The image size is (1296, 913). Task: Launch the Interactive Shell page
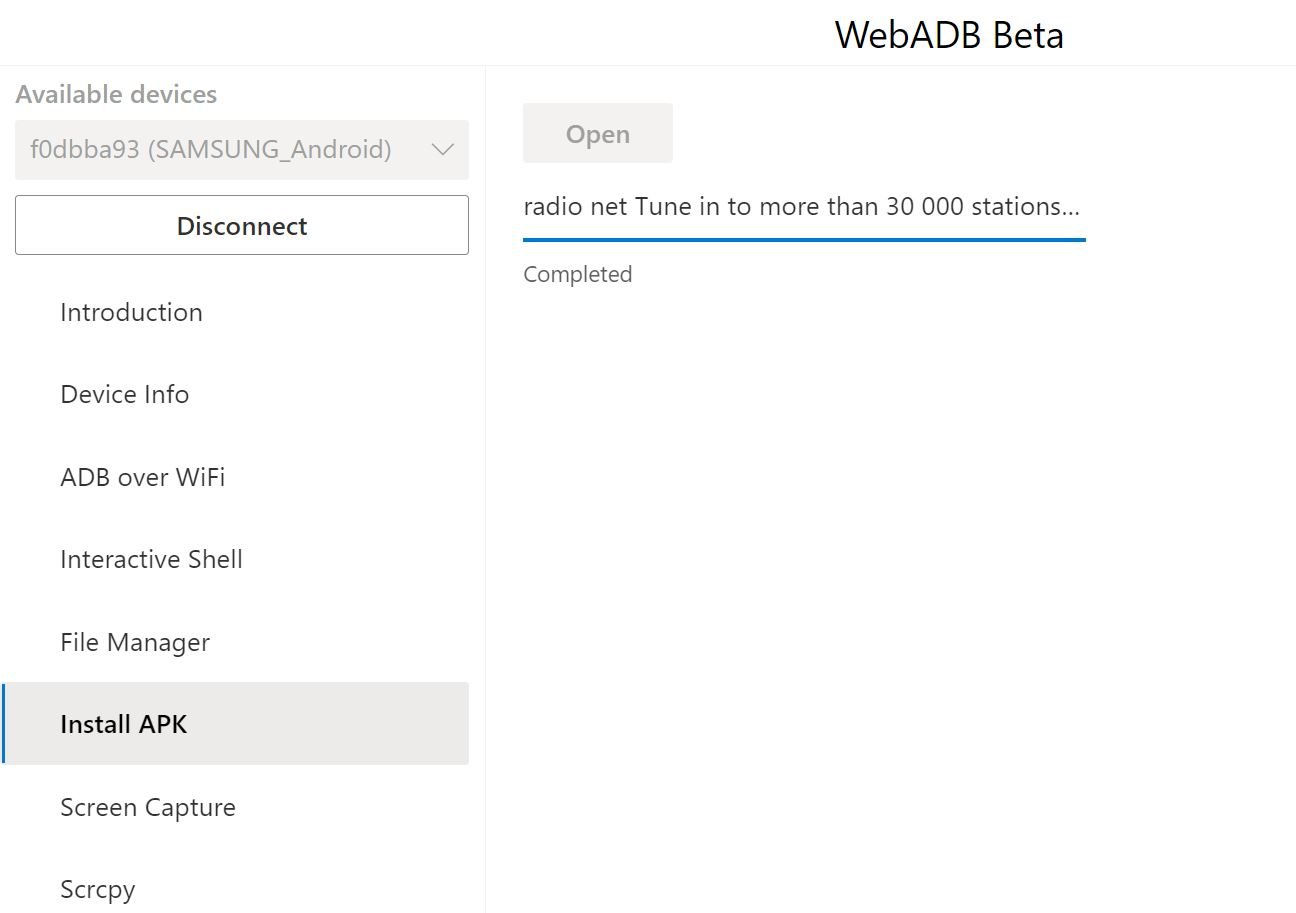151,559
